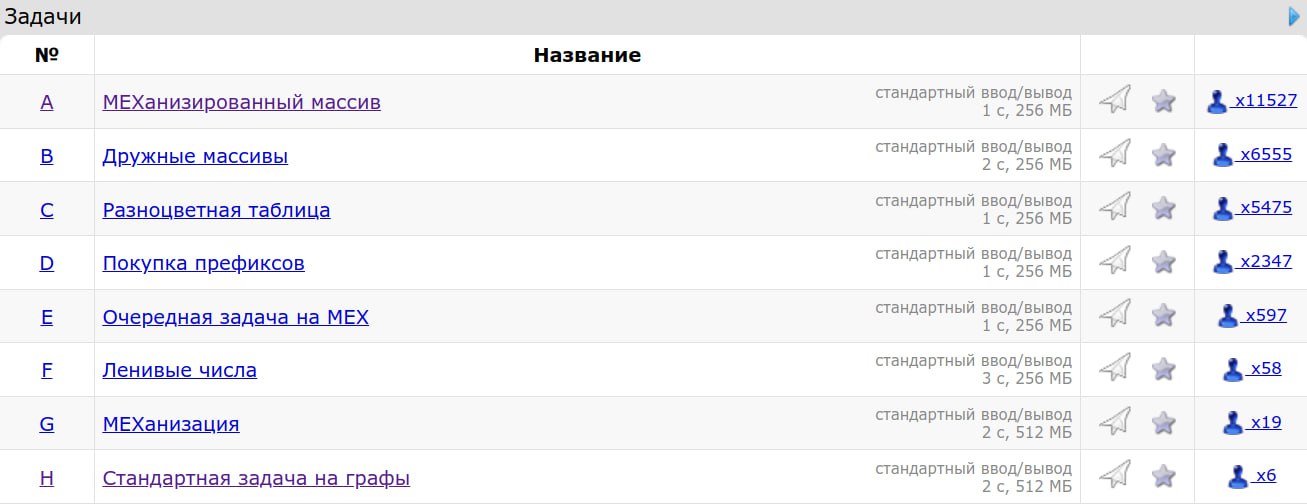
Task: Click the submit paper-plane icon for problem H
Action: (1114, 475)
